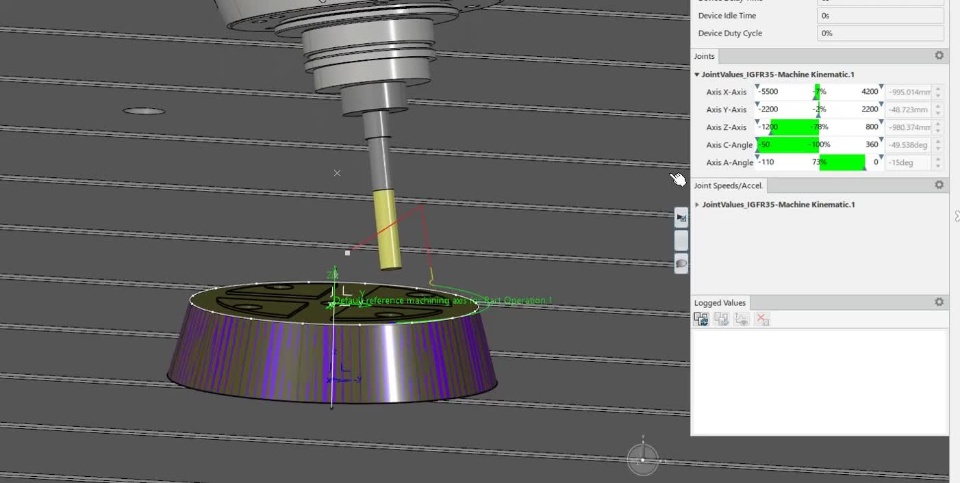Click the Axis A-Angle value stepper arrows

[x=937, y=163]
